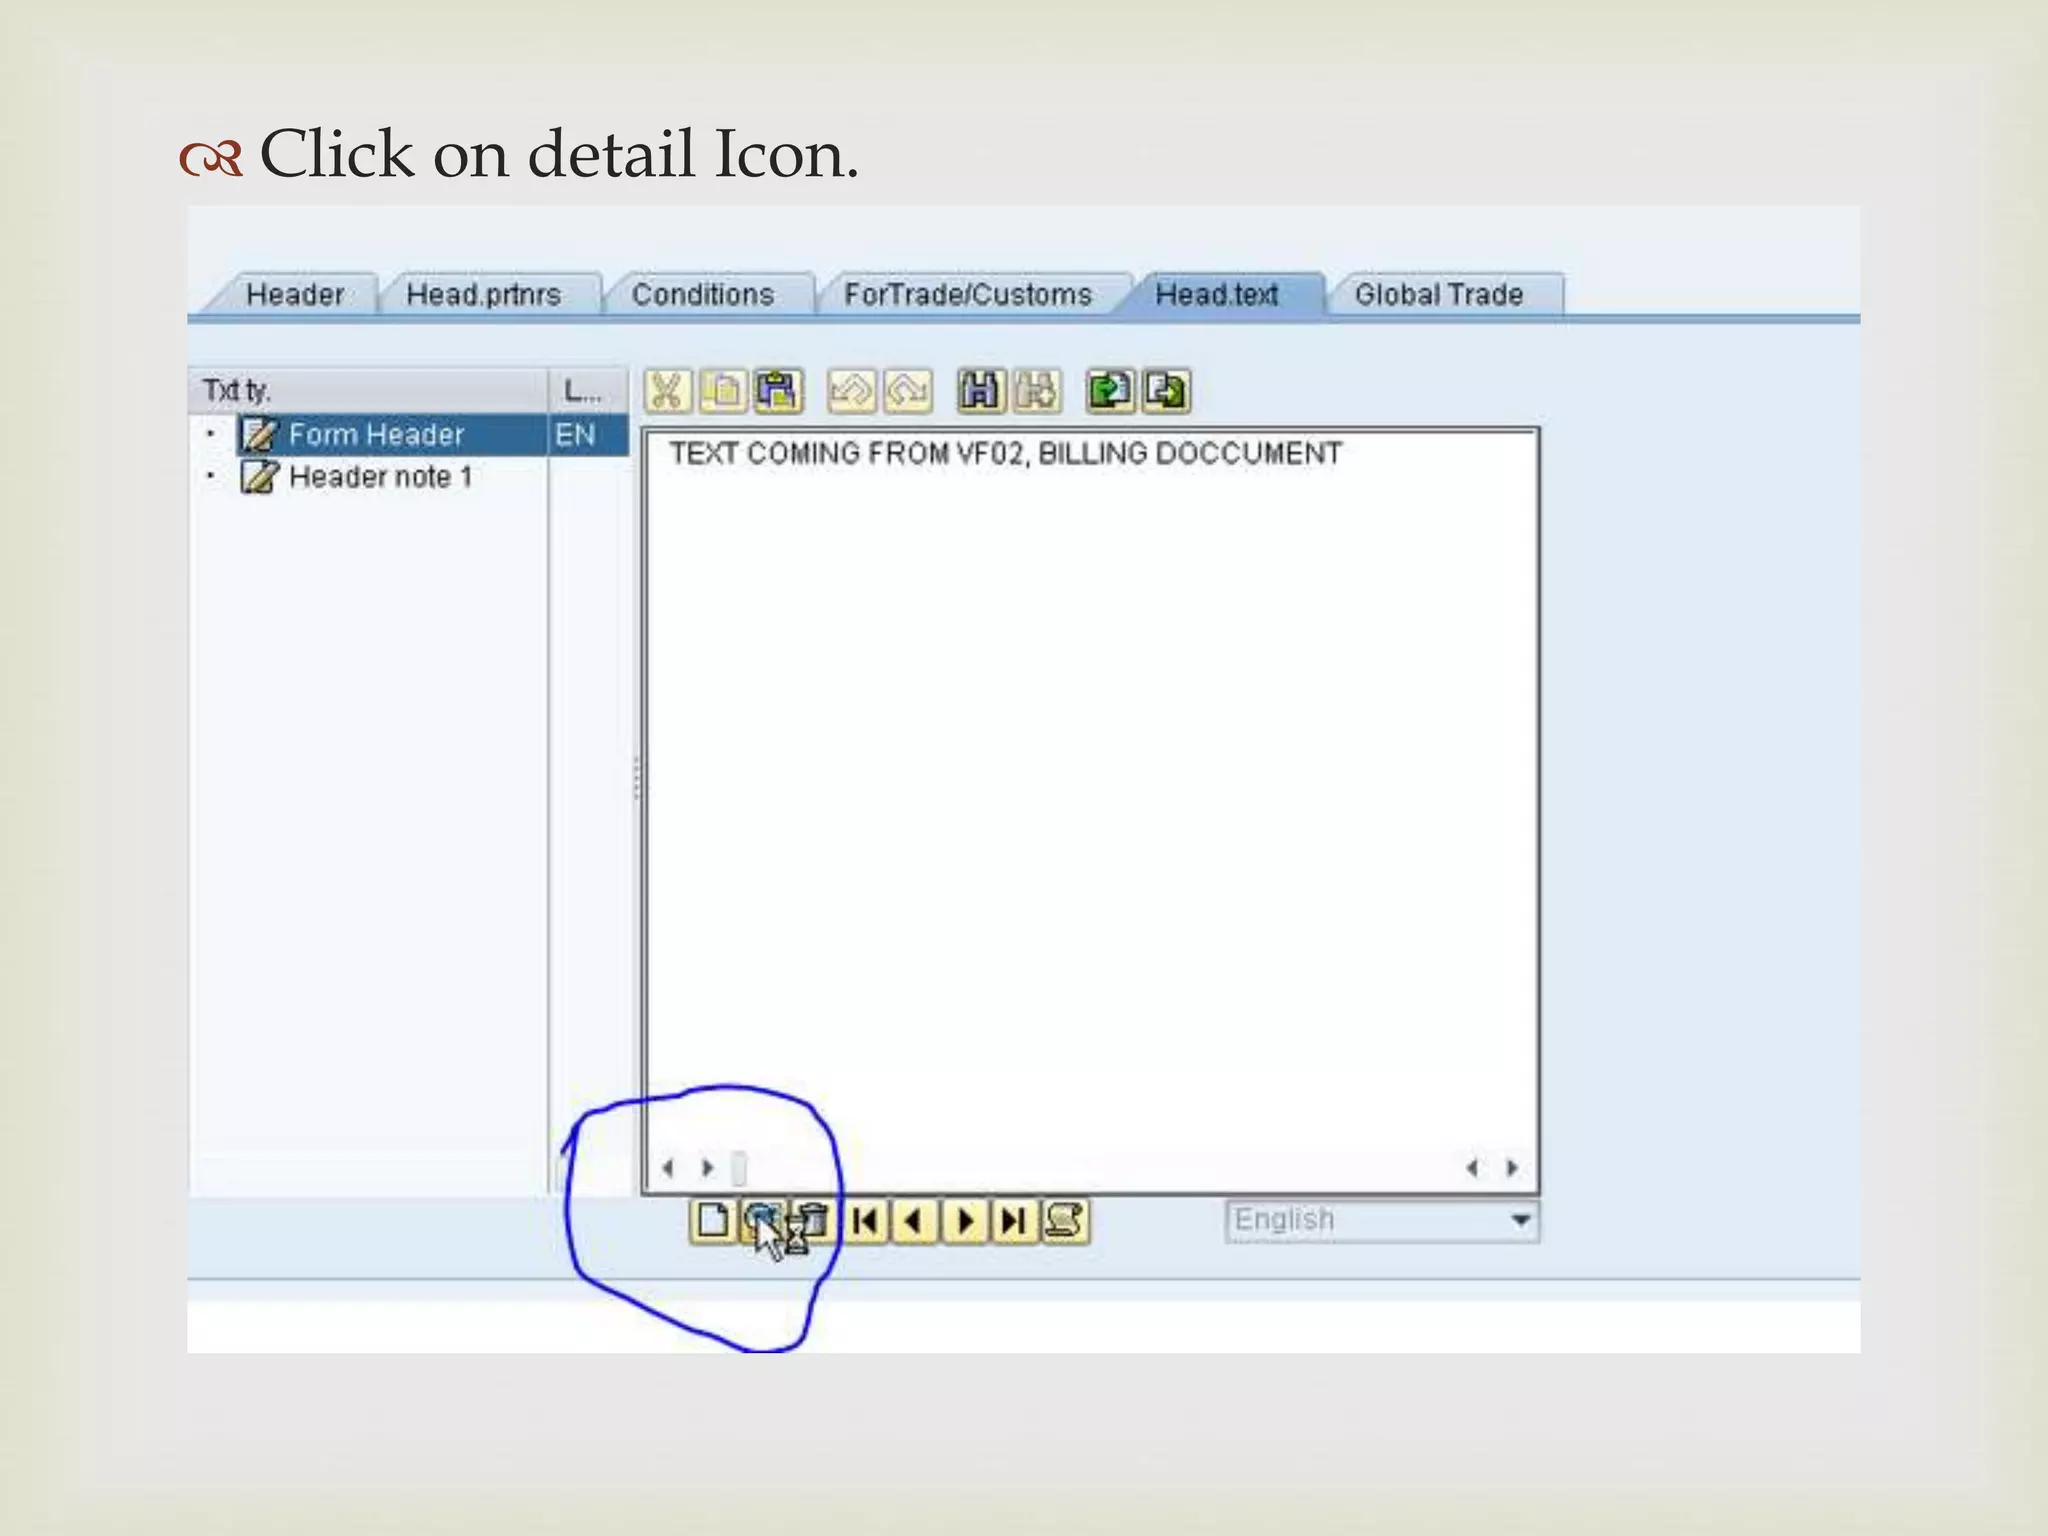
Task: Click the Paste clipboard icon
Action: 779,391
